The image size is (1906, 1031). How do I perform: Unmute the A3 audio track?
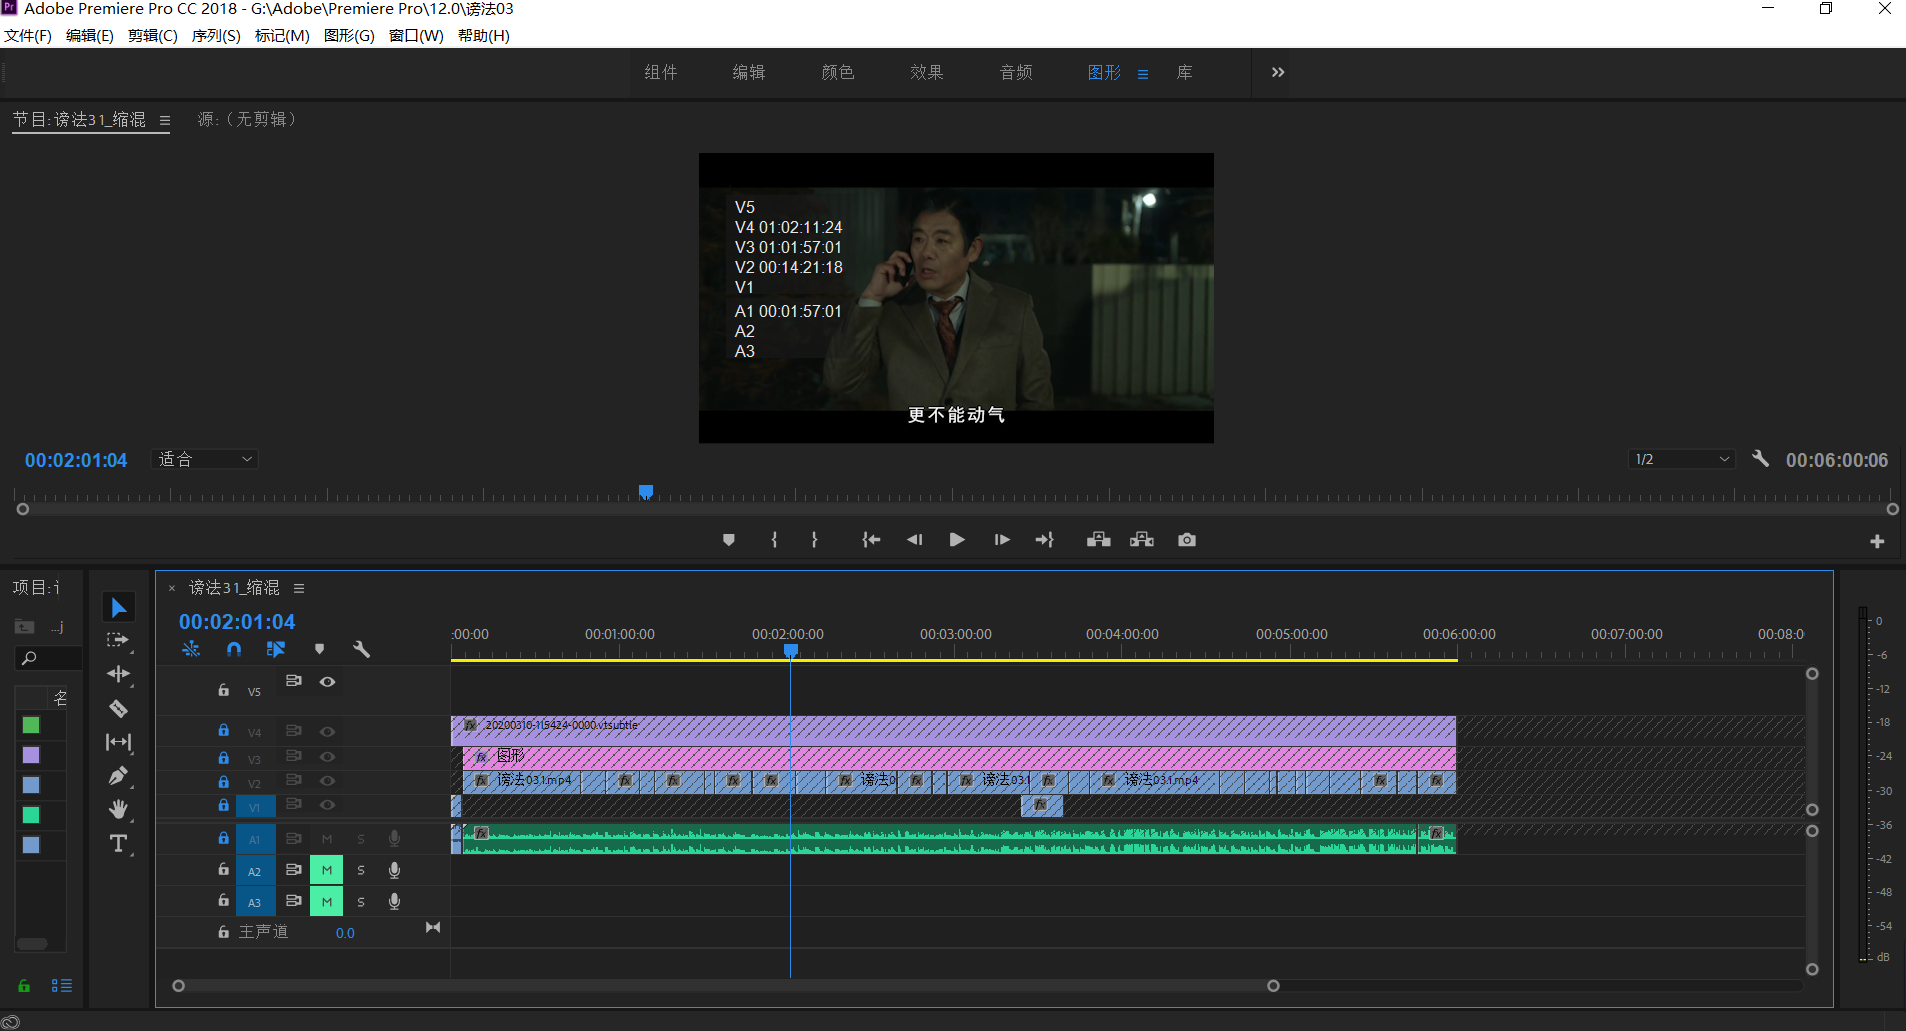[327, 902]
